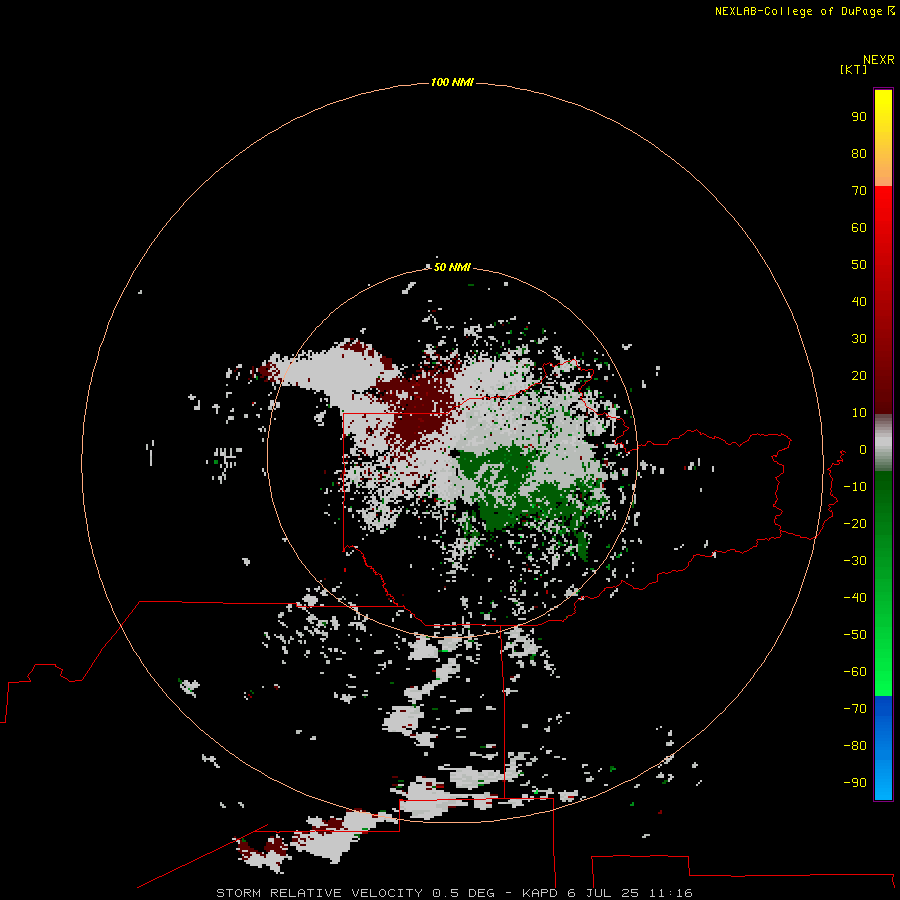This screenshot has height=900, width=900.
Task: Click the -60 value on velocity scale
Action: click(855, 672)
